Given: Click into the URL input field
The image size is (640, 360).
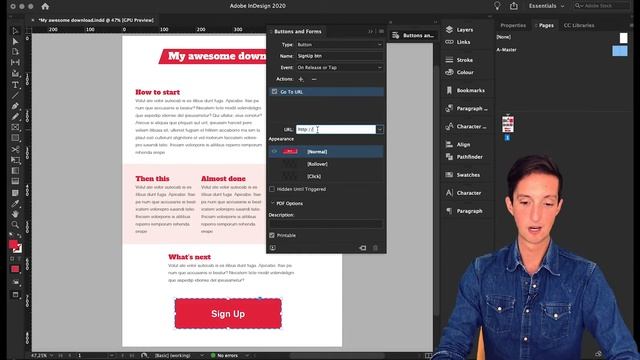Looking at the screenshot, I should click(336, 129).
